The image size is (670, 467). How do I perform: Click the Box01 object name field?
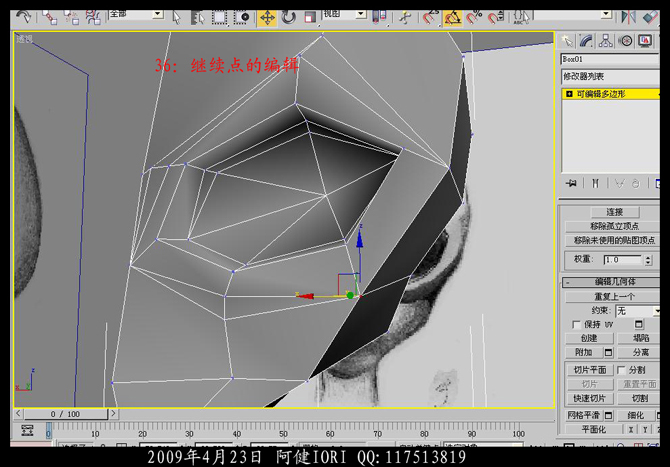(x=610, y=59)
